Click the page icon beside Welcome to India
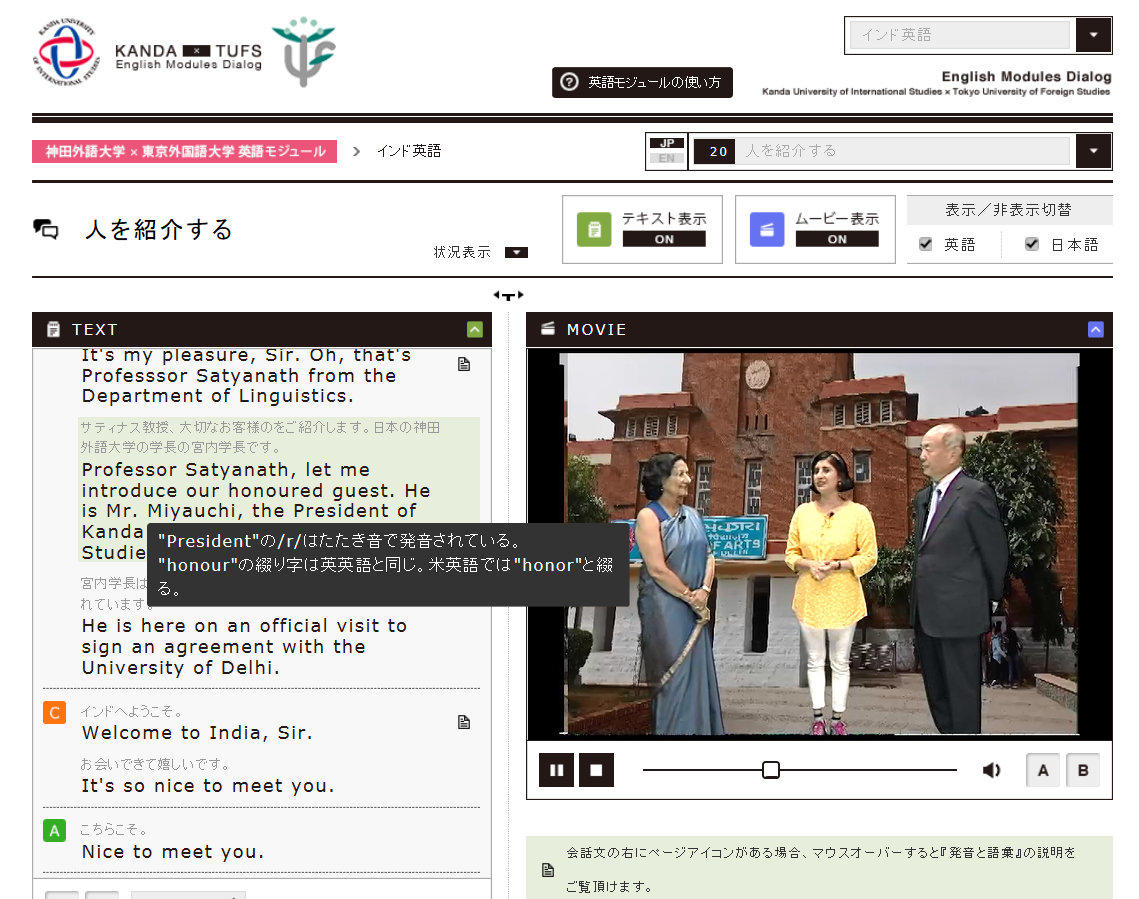 463,721
